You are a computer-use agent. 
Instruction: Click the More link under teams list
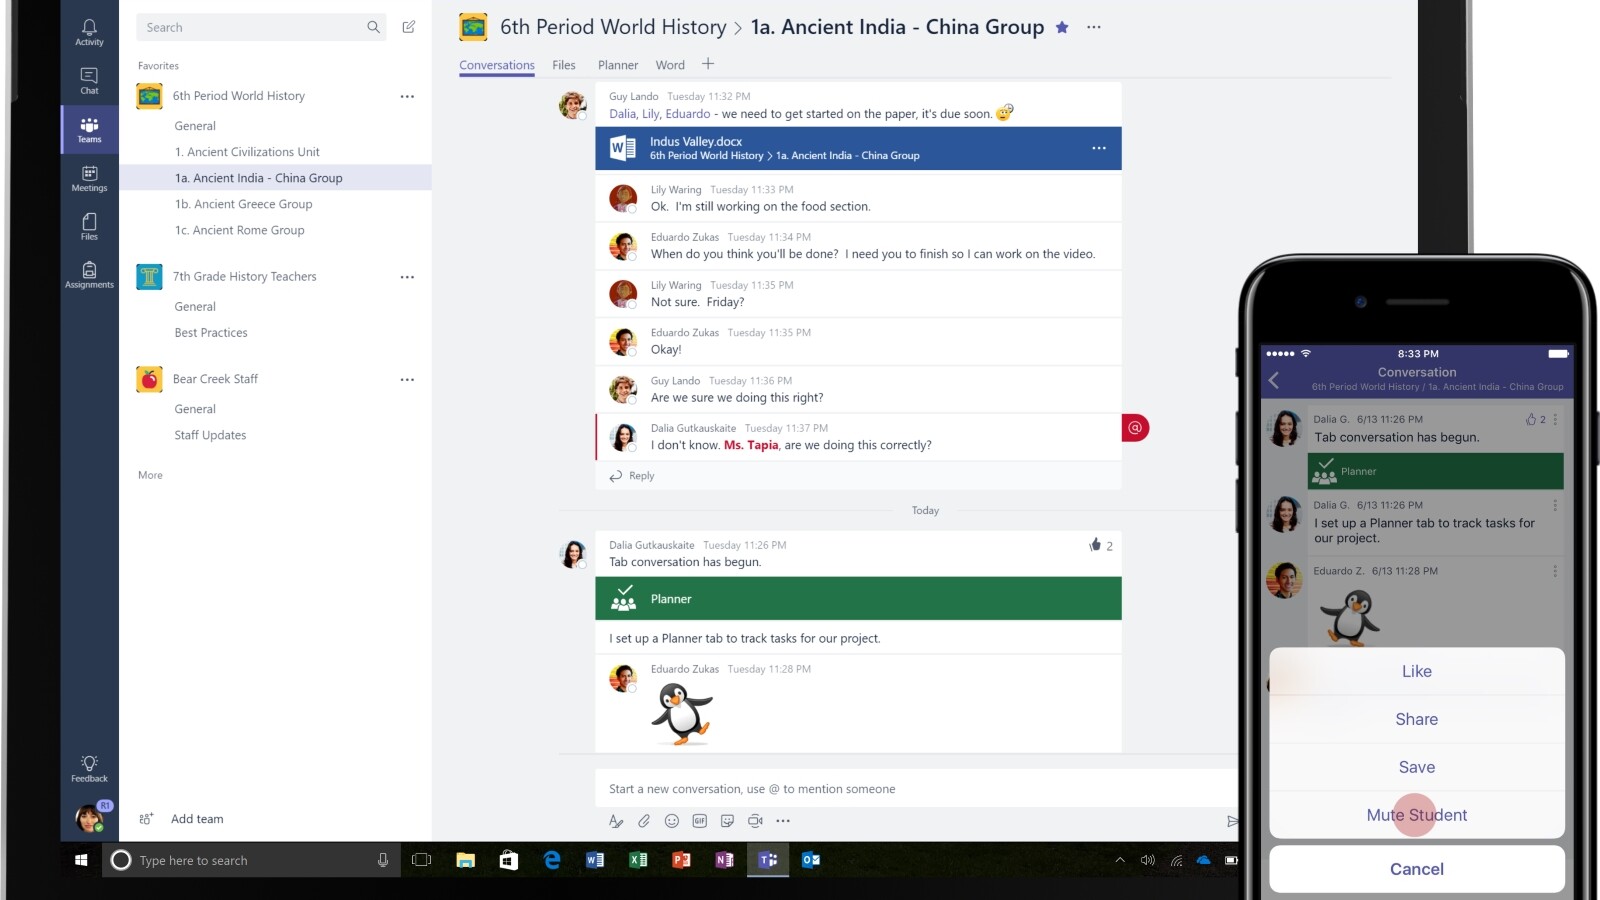[150, 475]
